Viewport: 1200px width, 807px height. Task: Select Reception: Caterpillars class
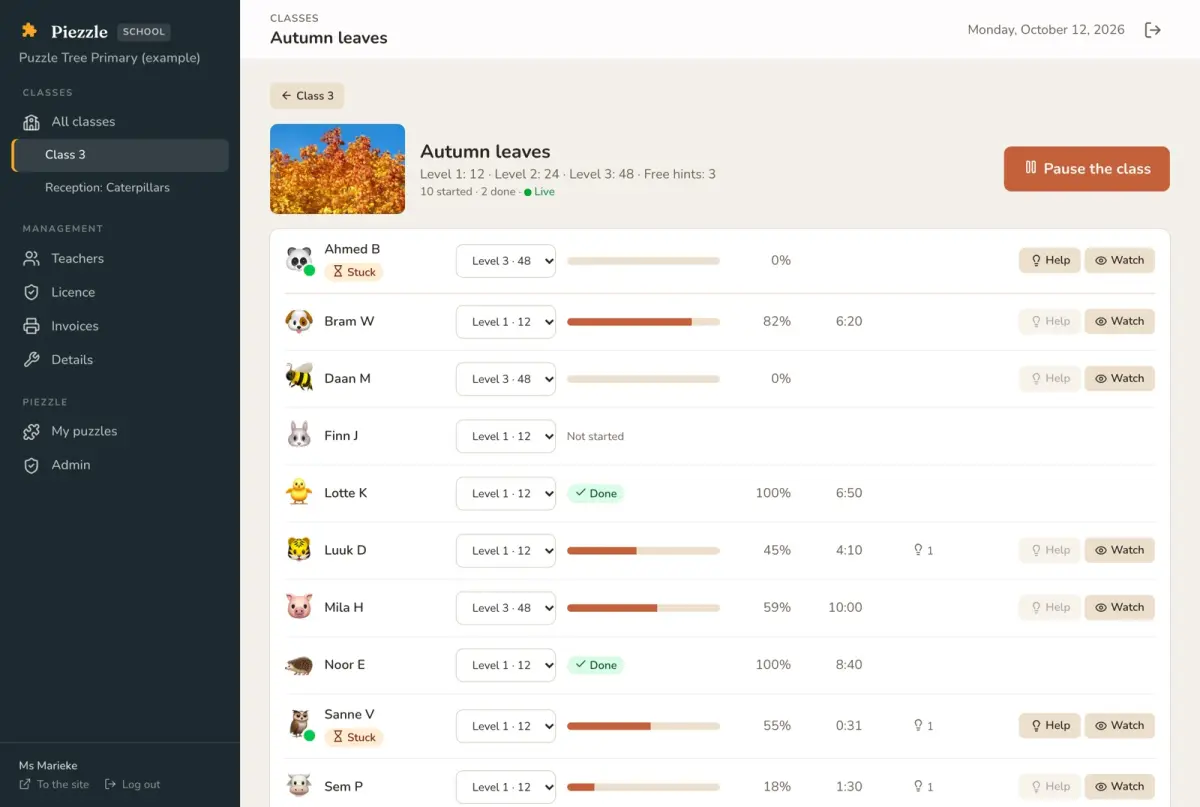coord(120,187)
